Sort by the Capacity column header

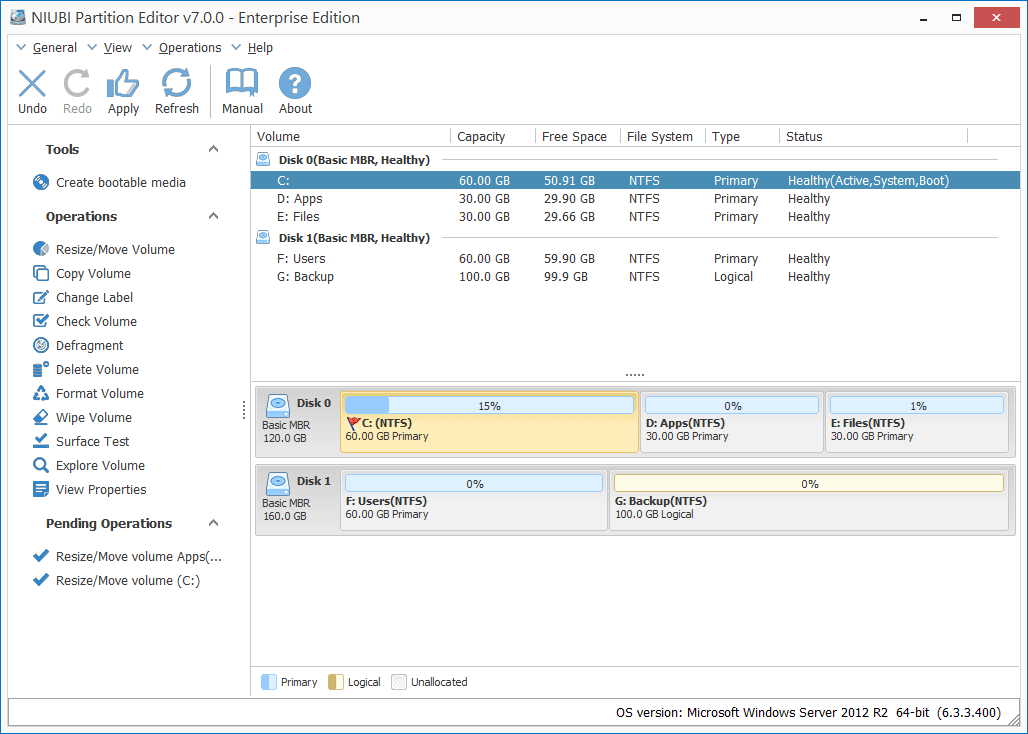pyautogui.click(x=493, y=136)
